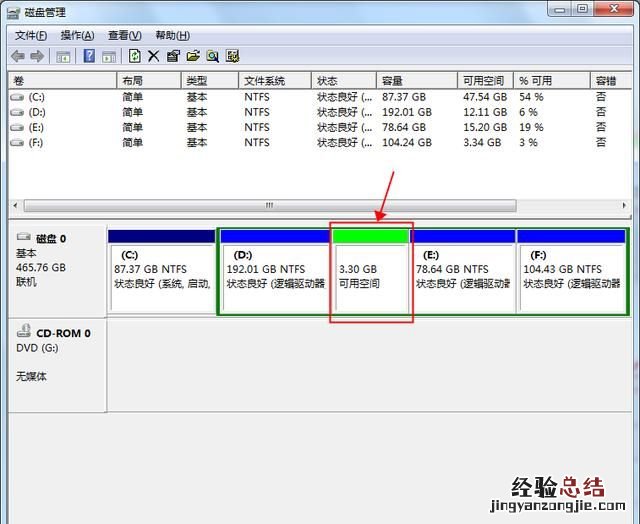Open the Properties toolbar icon
The height and width of the screenshot is (524, 640).
point(173,56)
